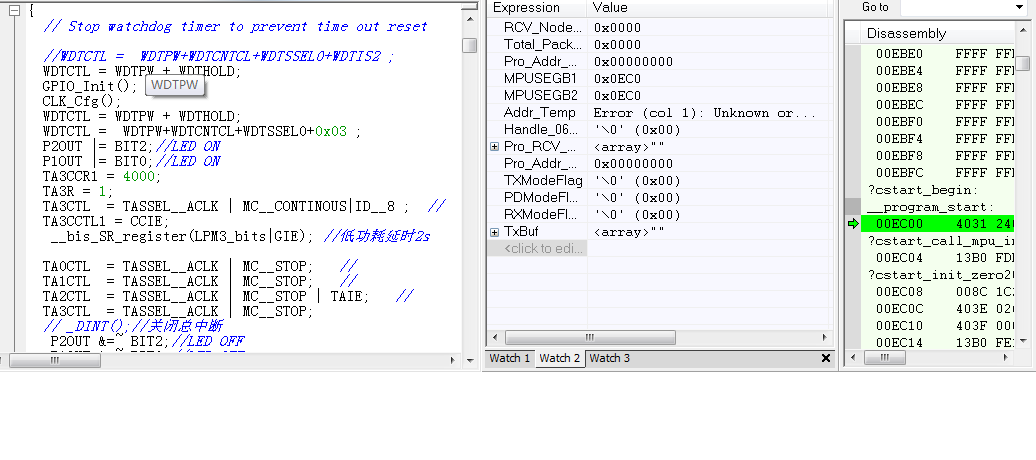Click the Disassembly scroll-right arrow
The image size is (1036, 460).
click(1007, 358)
